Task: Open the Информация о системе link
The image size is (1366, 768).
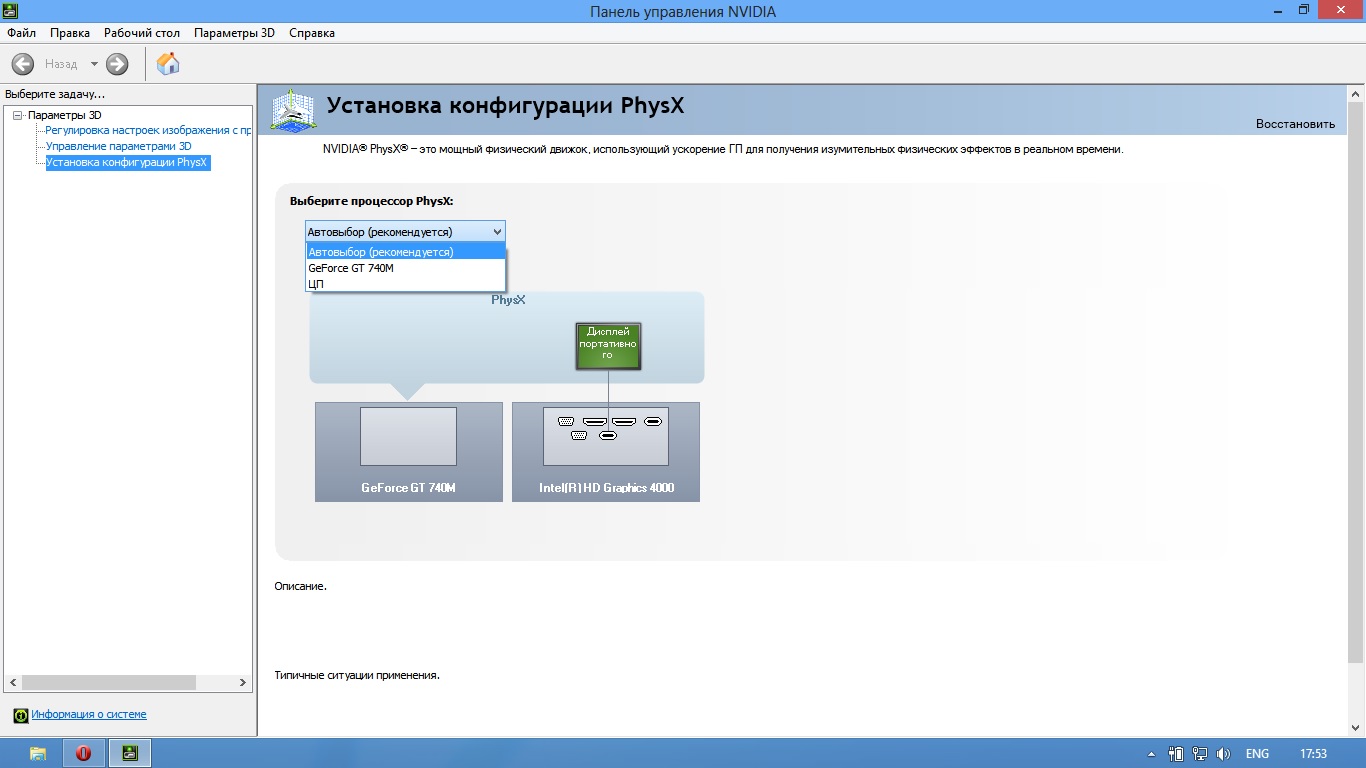Action: click(x=89, y=714)
